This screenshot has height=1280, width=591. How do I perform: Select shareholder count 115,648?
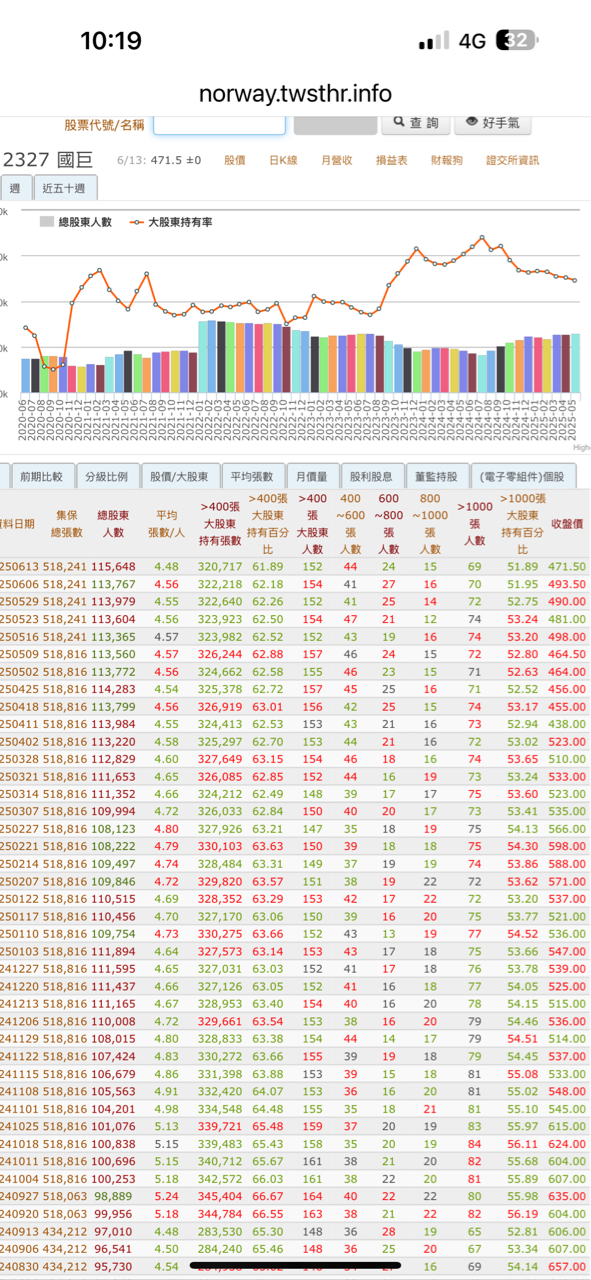113,567
